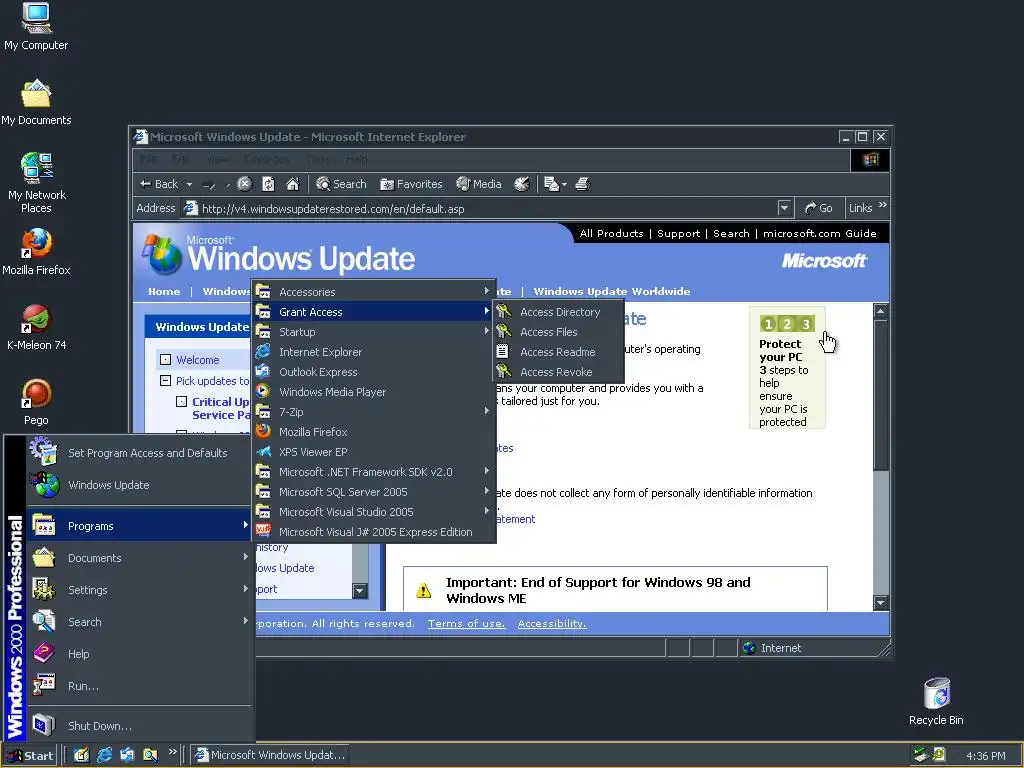Image resolution: width=1024 pixels, height=768 pixels.
Task: Open Windows Media Player program entry
Action: [x=374, y=392]
